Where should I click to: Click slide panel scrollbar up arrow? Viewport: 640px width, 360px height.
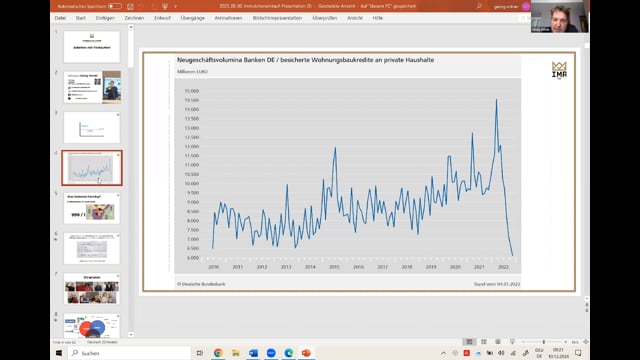(x=131, y=27)
